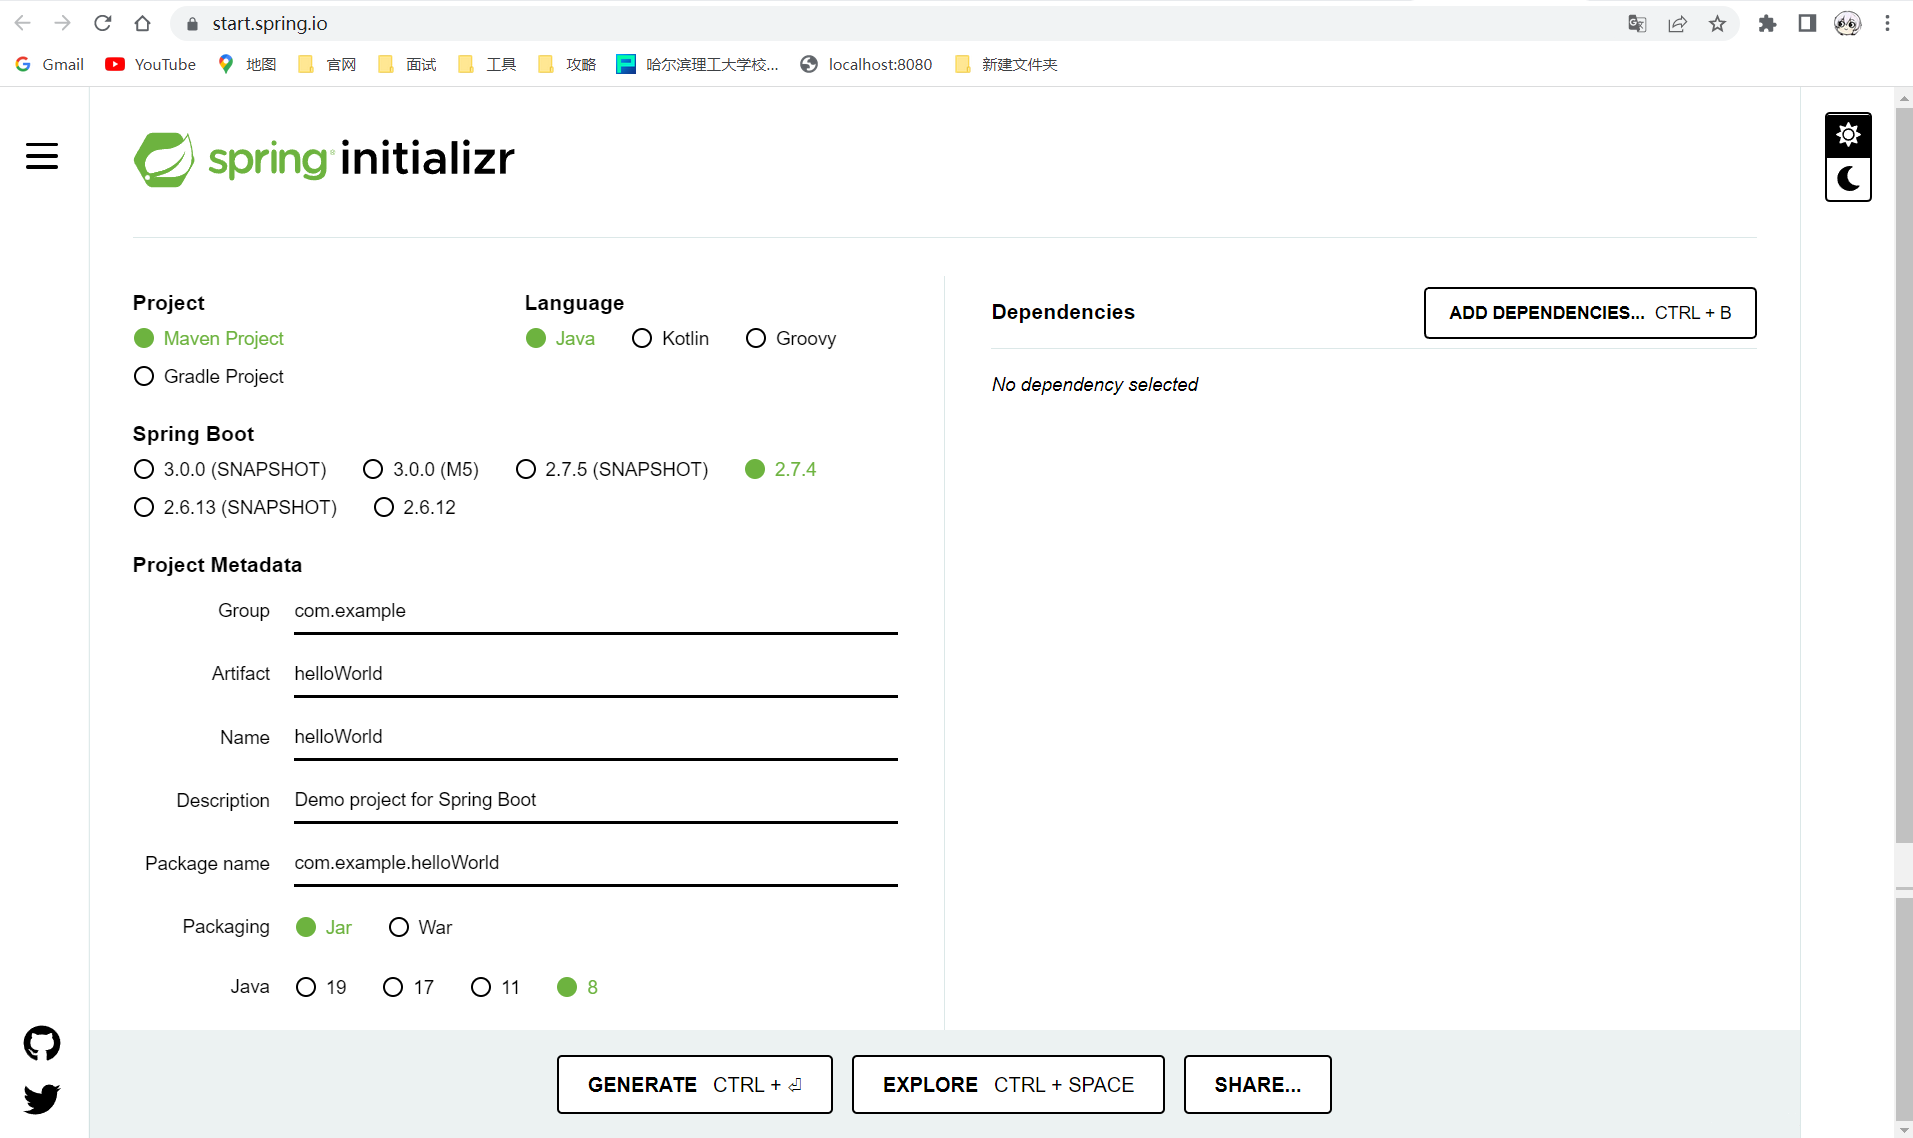Choose Groovy as the language
Image resolution: width=1913 pixels, height=1138 pixels.
pos(791,338)
